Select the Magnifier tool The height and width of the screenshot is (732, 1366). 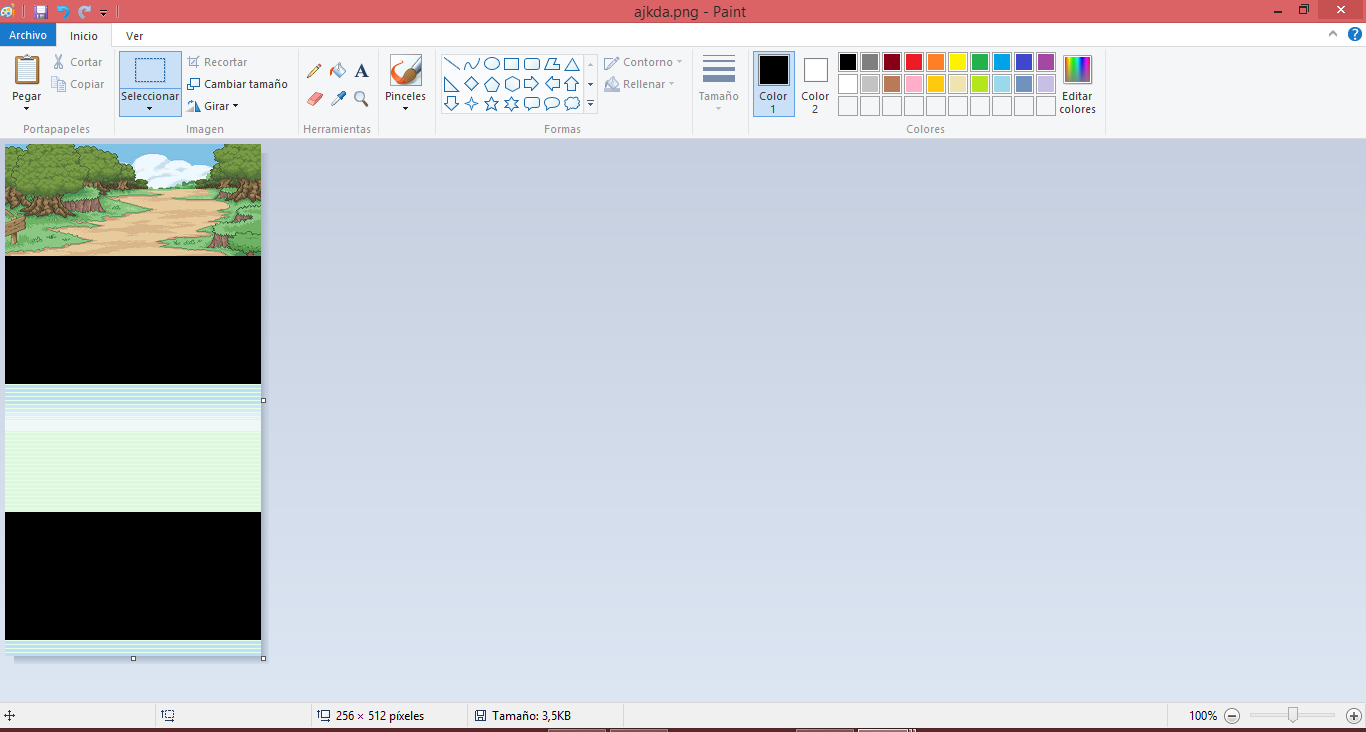click(x=361, y=99)
